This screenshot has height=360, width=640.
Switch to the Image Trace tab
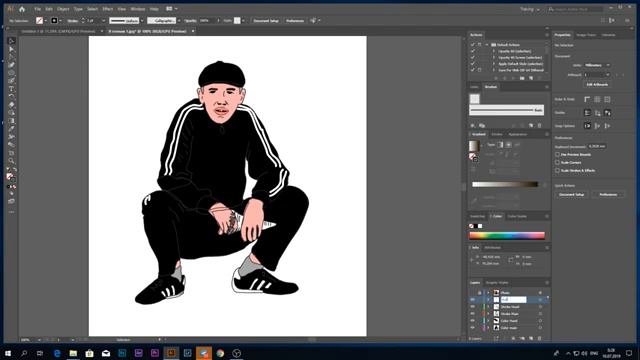click(x=586, y=35)
